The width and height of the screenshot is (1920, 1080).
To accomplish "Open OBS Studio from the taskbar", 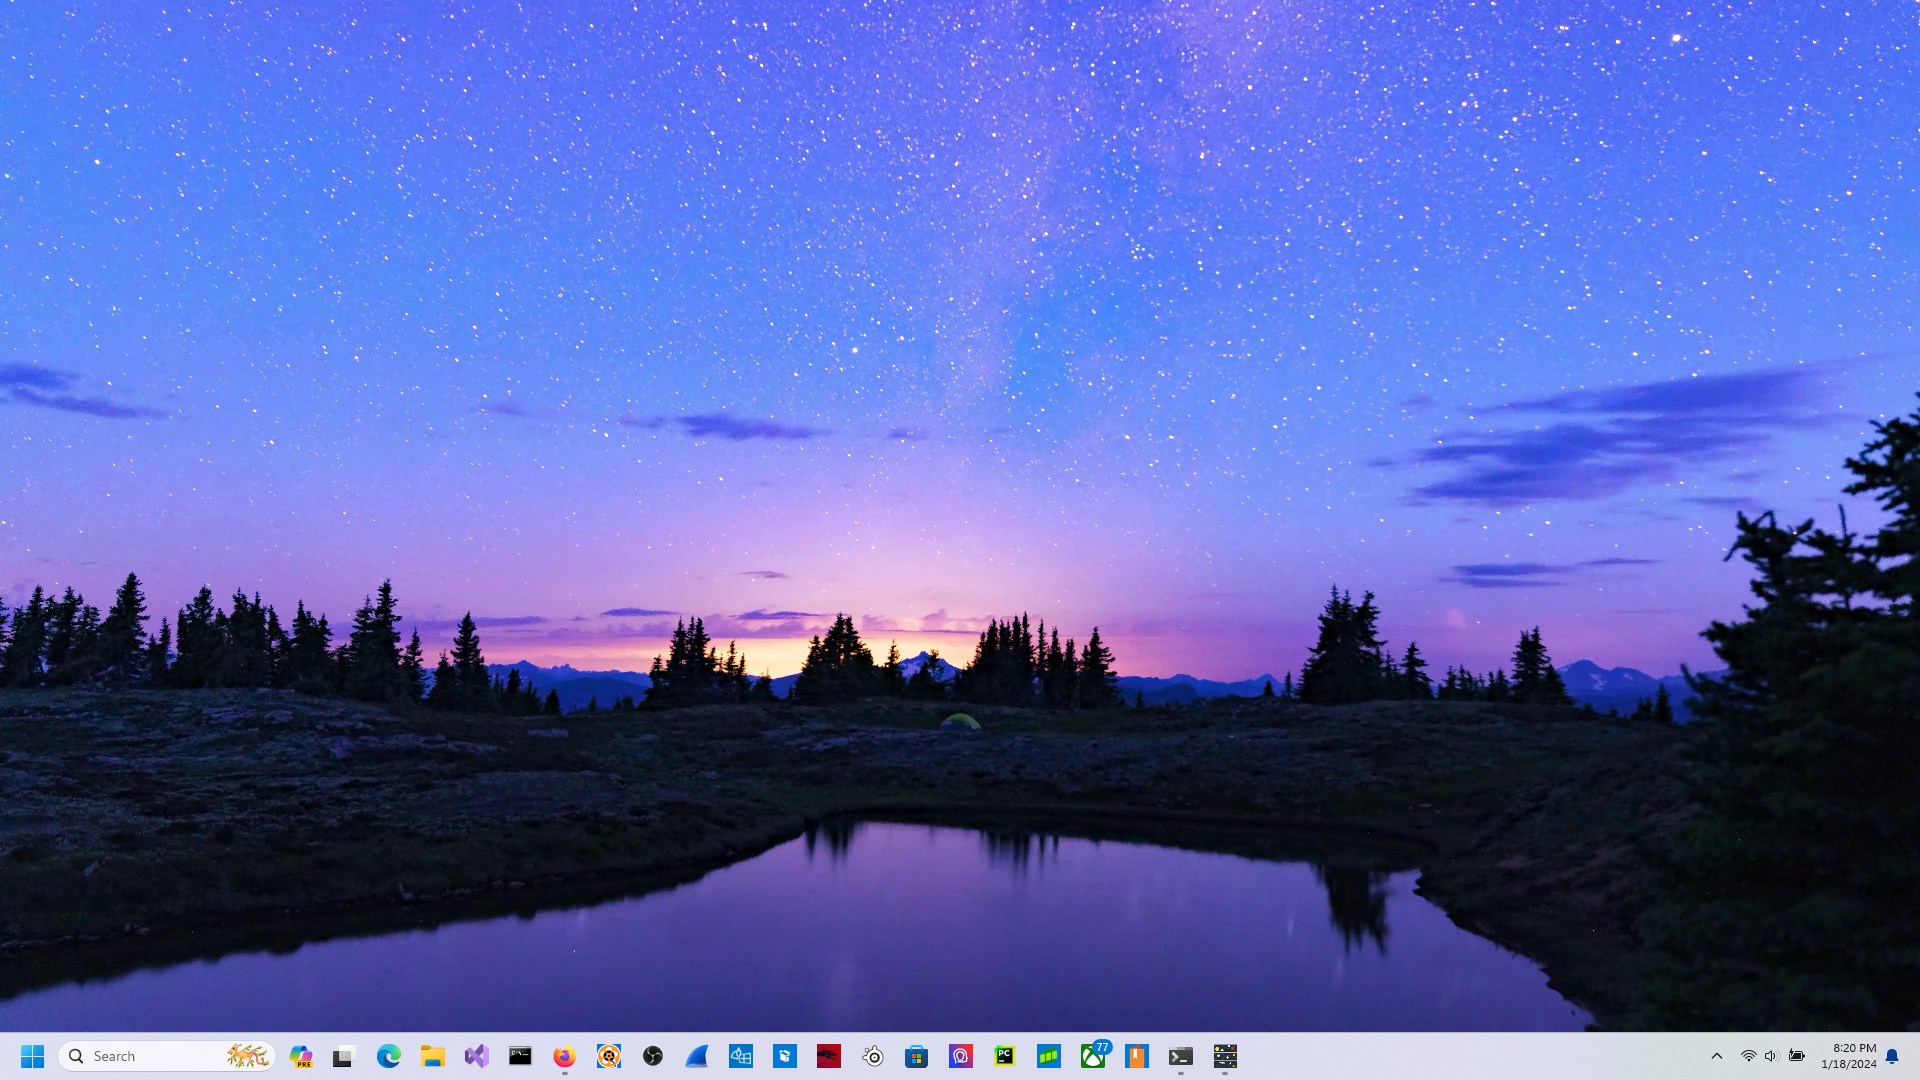I will point(653,1056).
